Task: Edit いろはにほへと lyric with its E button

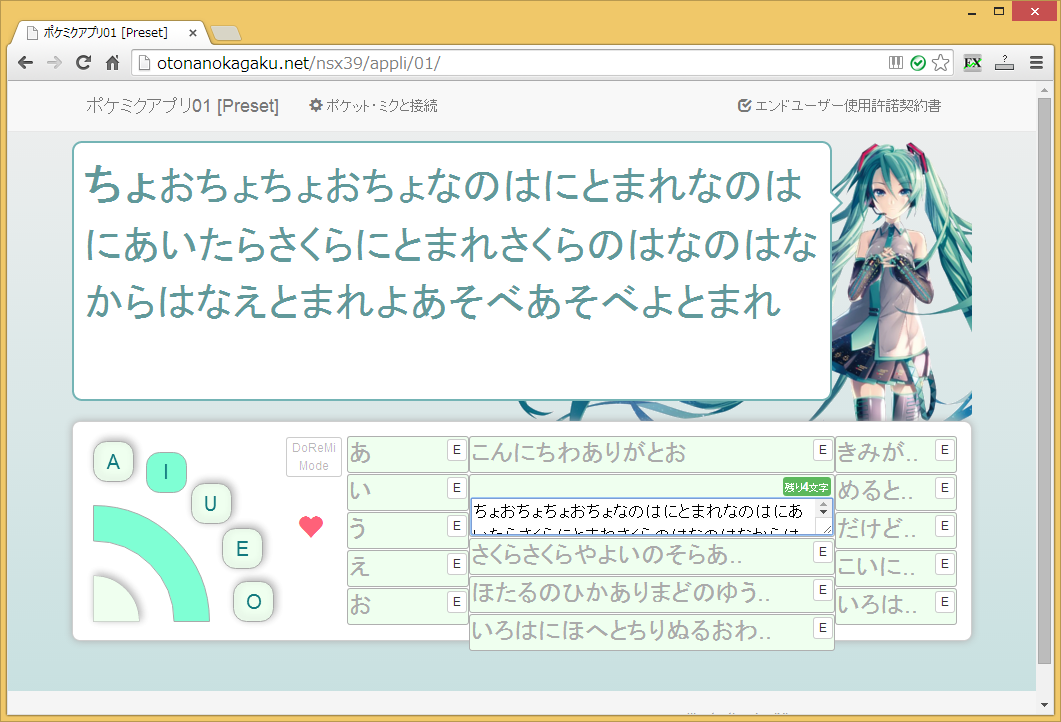Action: pos(823,628)
